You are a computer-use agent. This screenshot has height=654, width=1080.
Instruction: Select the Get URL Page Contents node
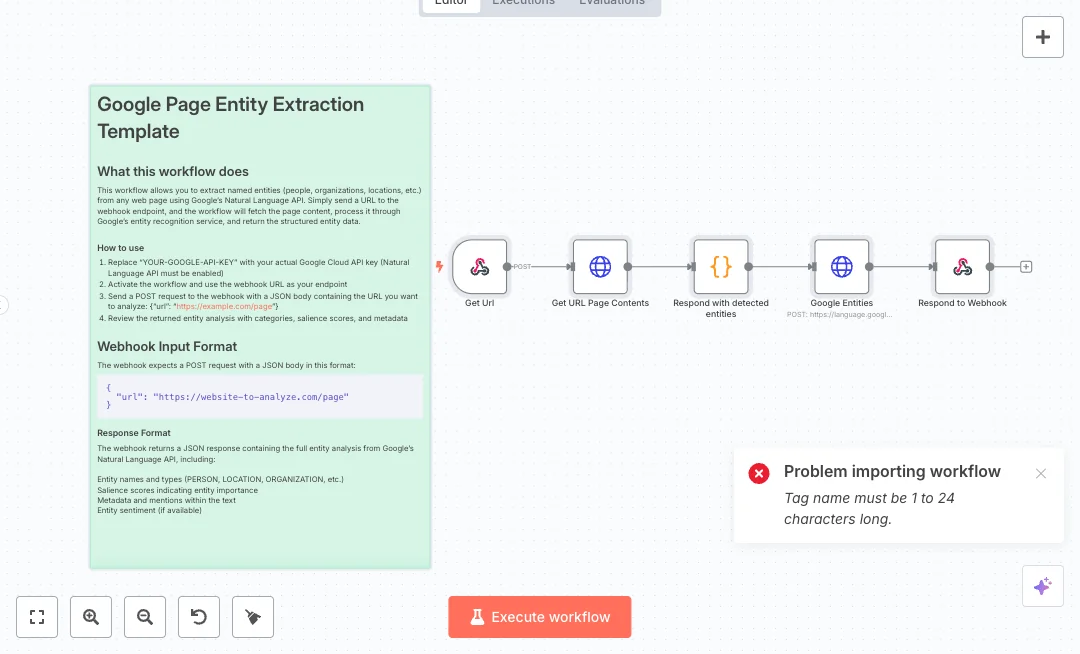click(x=600, y=267)
